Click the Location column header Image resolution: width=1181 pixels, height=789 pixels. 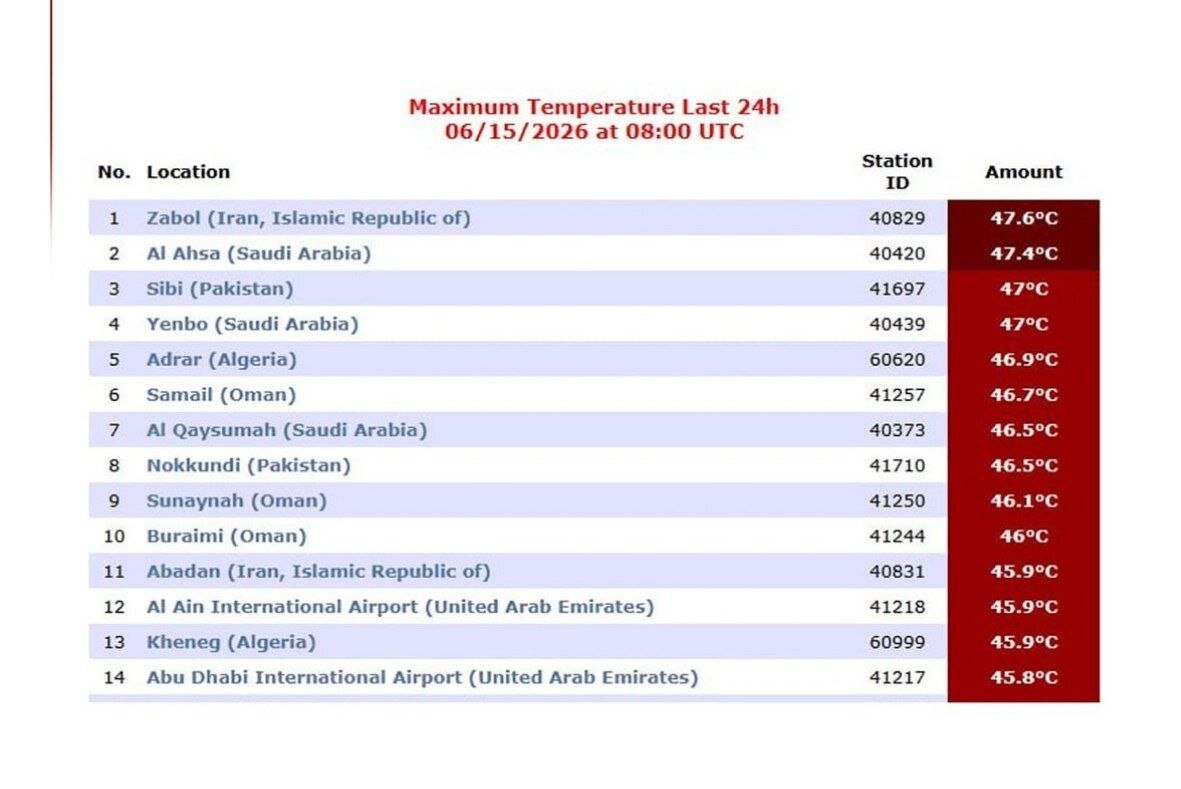(x=188, y=172)
